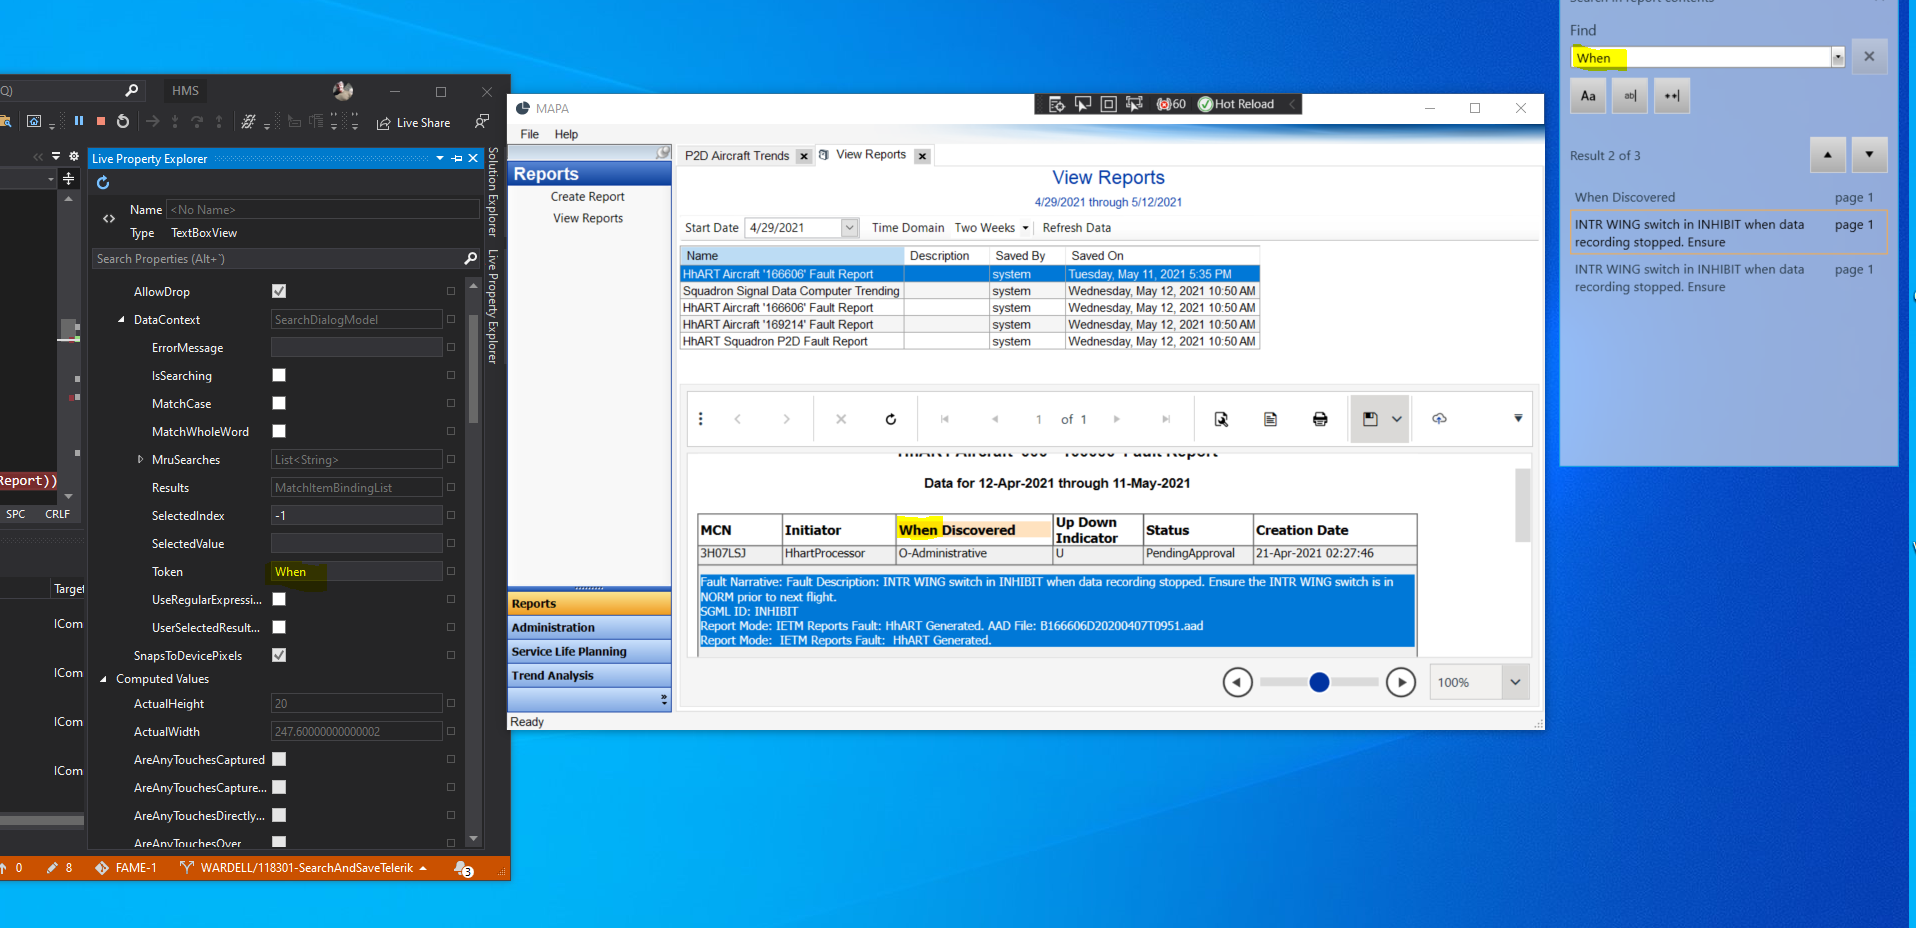This screenshot has height=928, width=1916.
Task: Click the print report icon
Action: click(x=1320, y=419)
